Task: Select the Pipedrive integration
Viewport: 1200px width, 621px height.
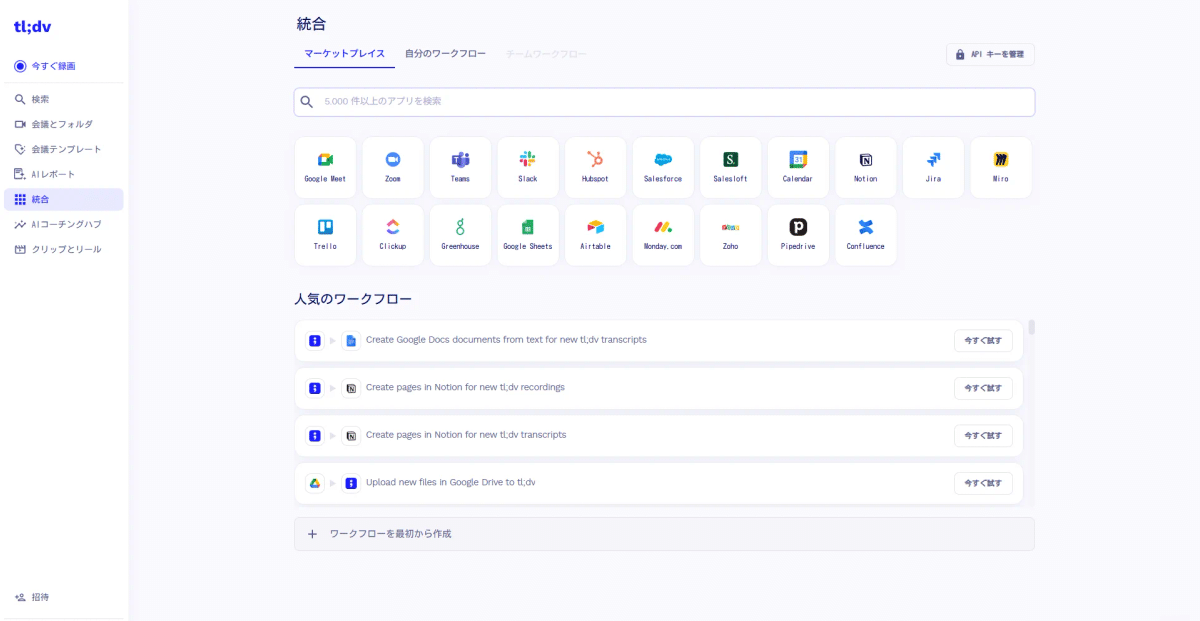Action: pos(798,235)
